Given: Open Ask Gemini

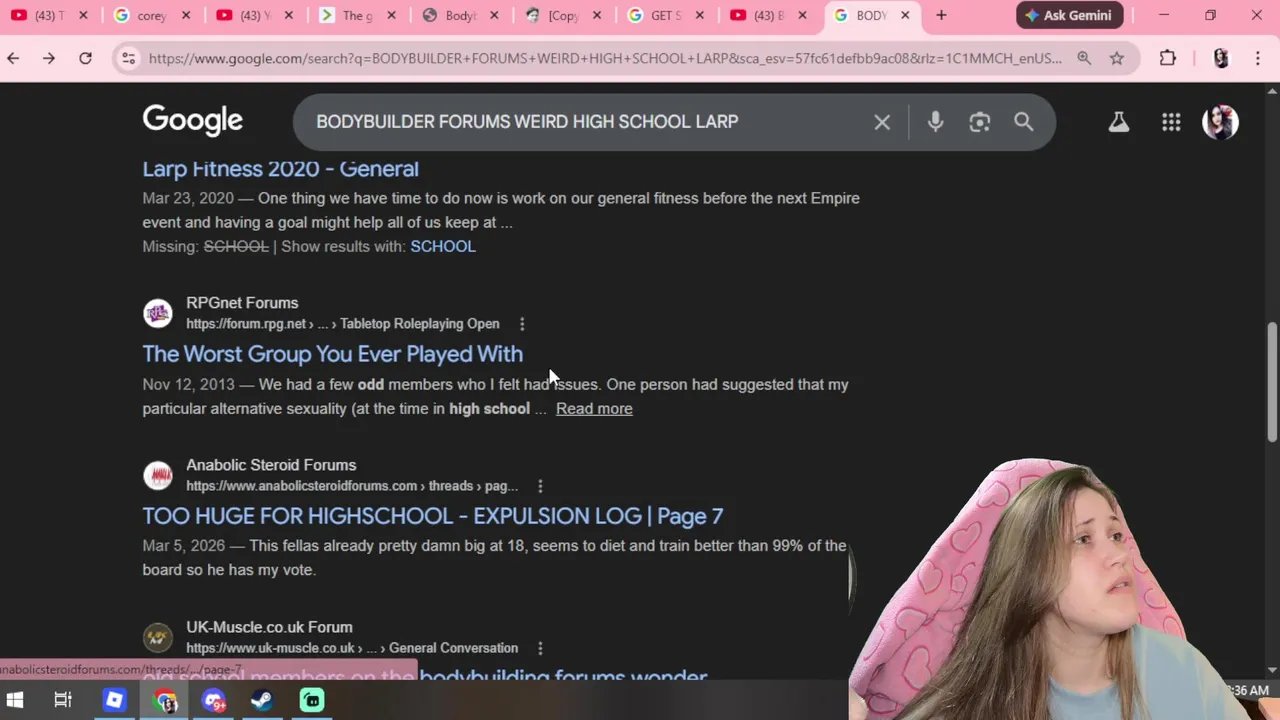Looking at the screenshot, I should pyautogui.click(x=1069, y=15).
